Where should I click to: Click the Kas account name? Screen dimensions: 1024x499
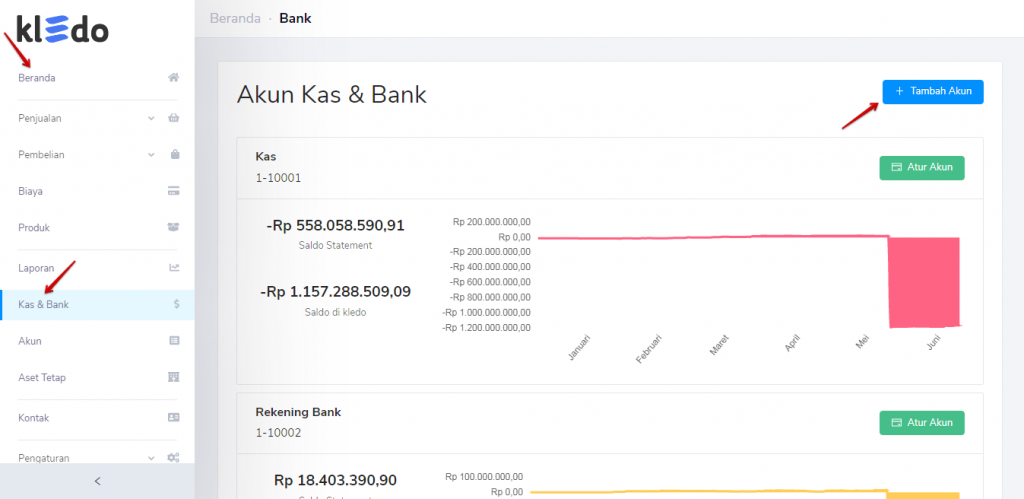point(266,157)
